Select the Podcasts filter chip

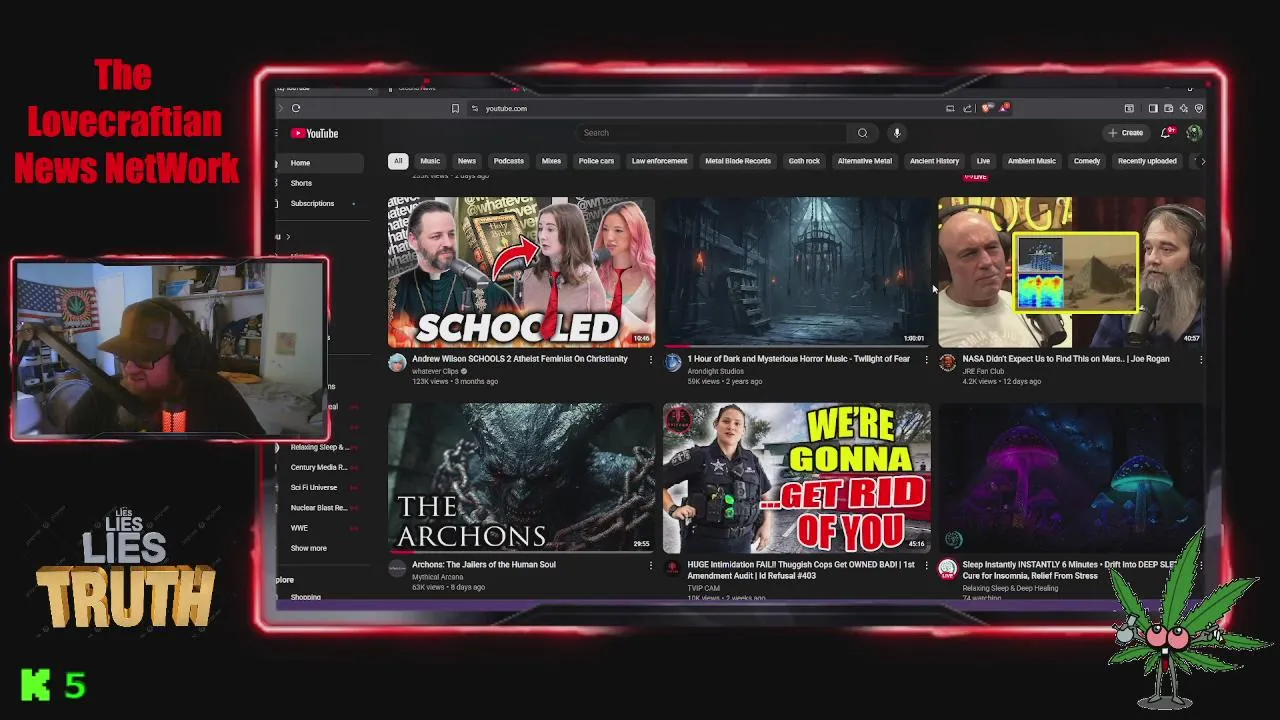tap(508, 161)
